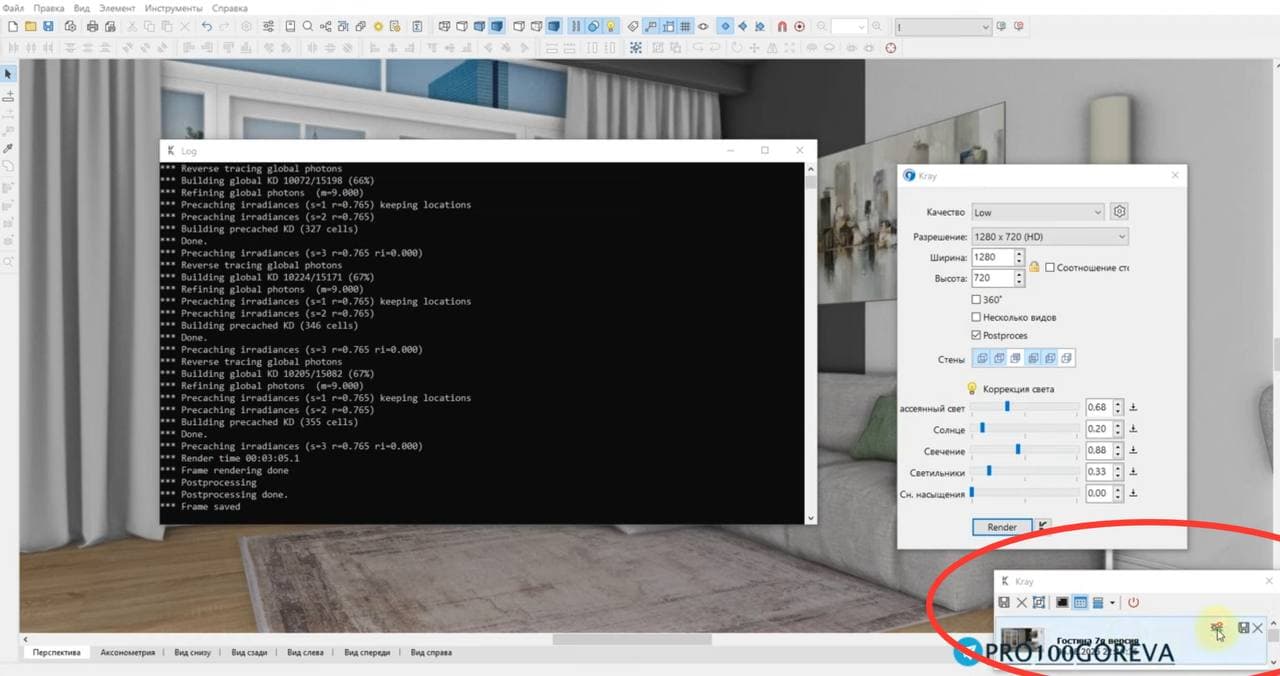Click the Kray icon next to Render

[x=1043, y=526]
